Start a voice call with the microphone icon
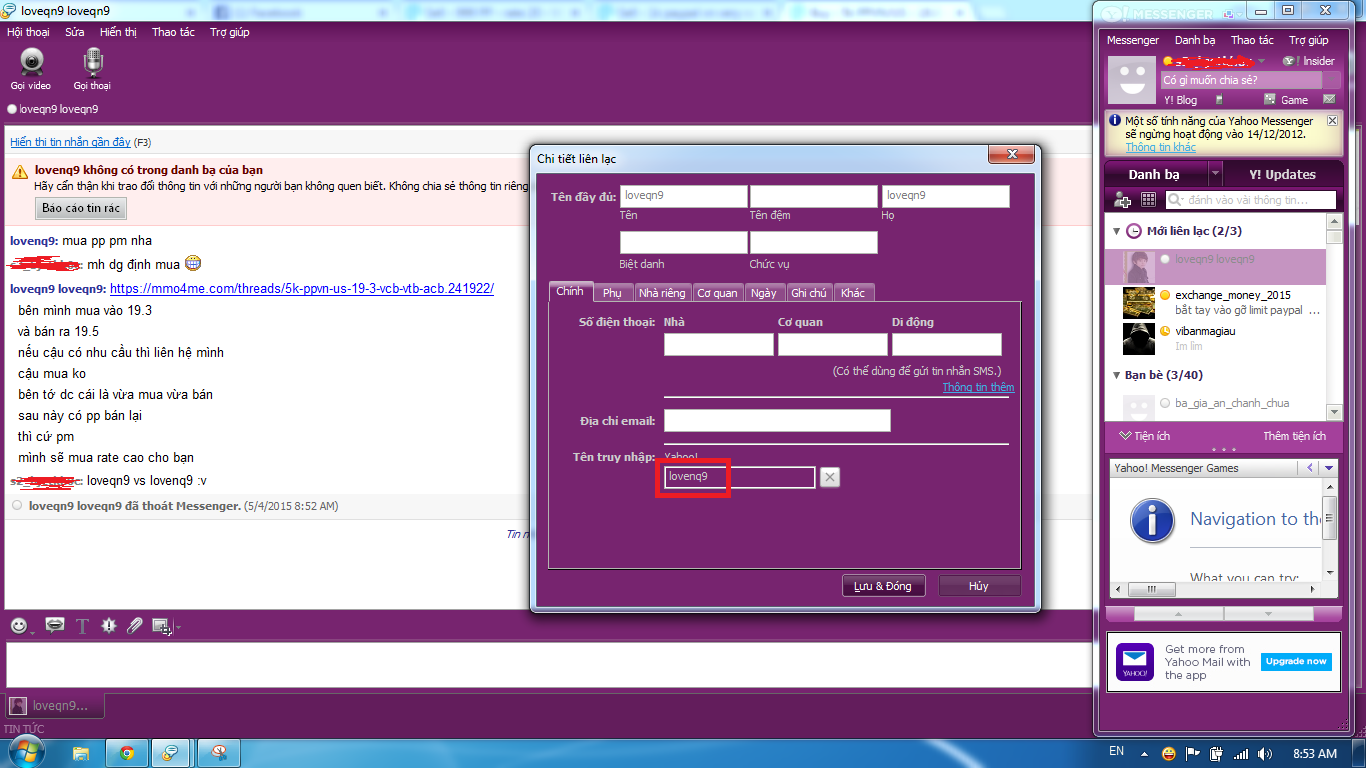 click(x=92, y=63)
